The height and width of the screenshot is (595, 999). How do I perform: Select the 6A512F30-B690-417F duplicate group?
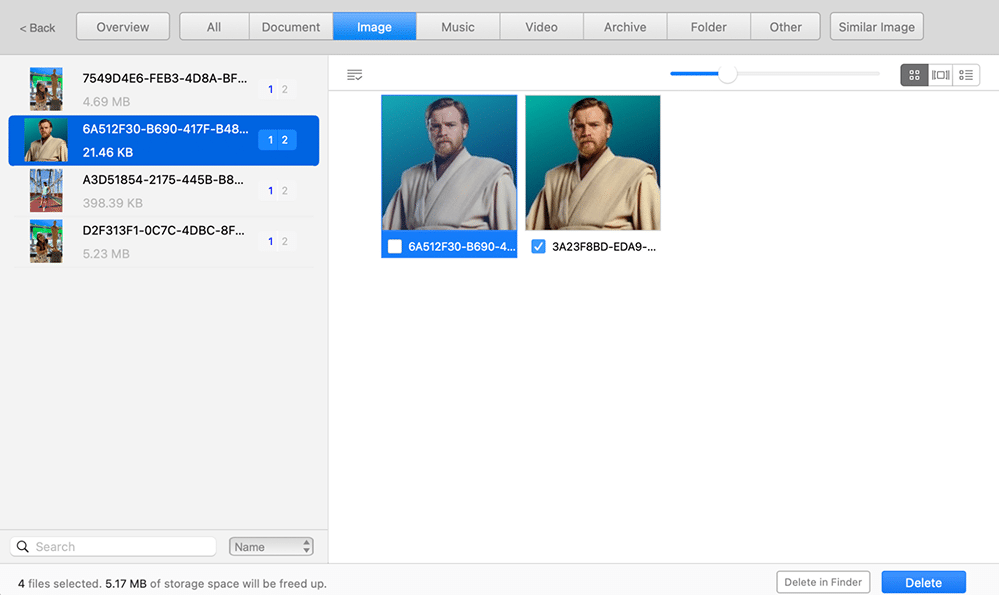(164, 140)
